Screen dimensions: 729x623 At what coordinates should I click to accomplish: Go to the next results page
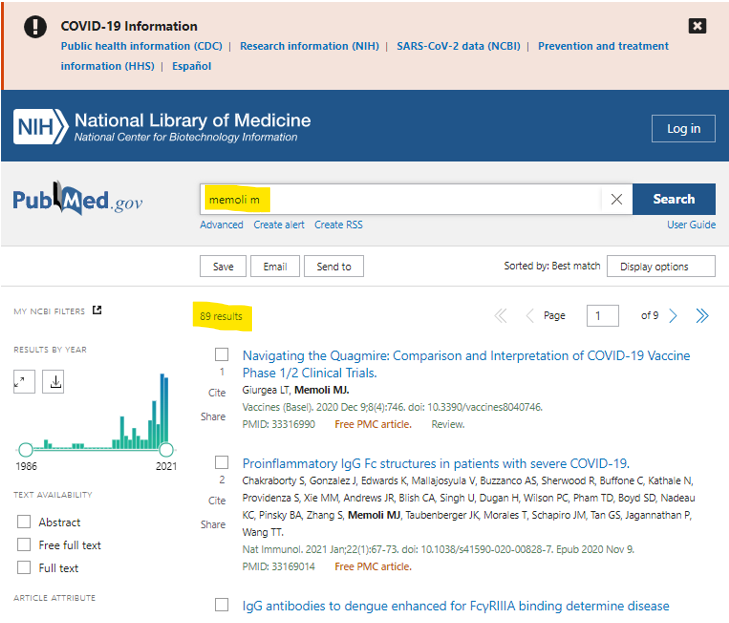pos(673,316)
